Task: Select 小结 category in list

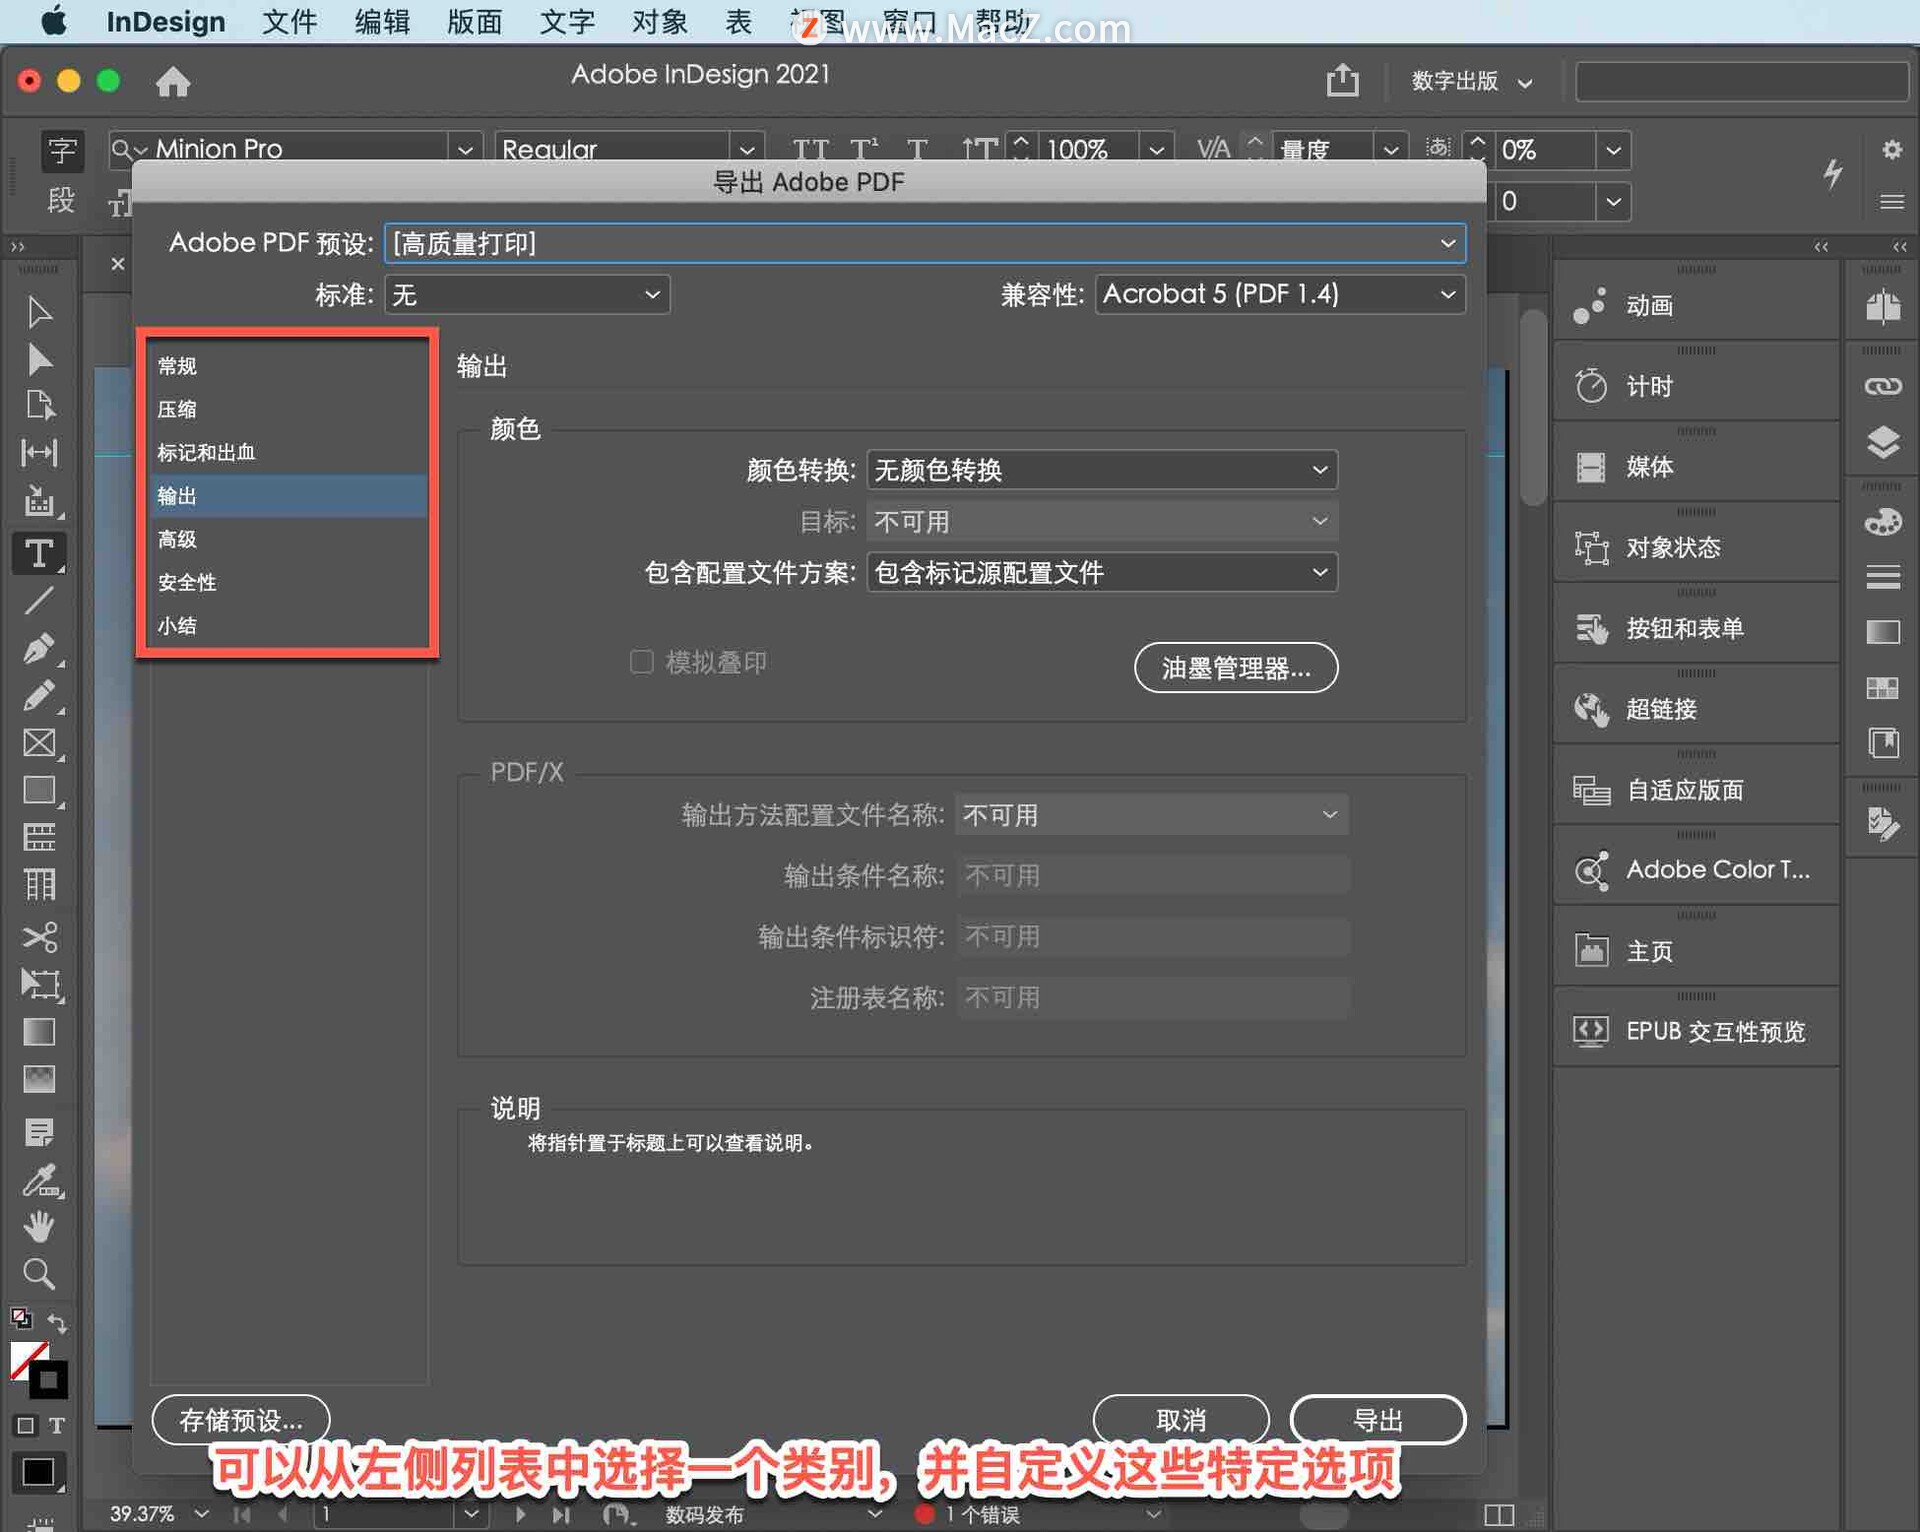Action: [288, 625]
